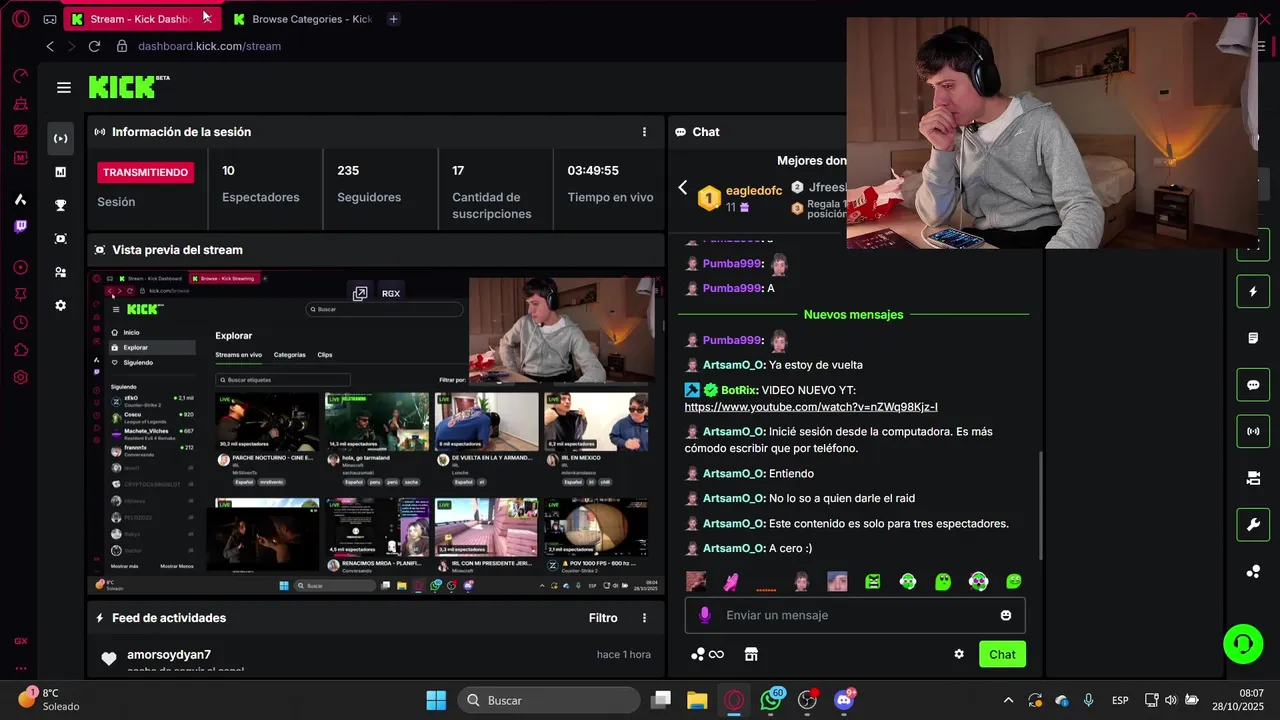Click amorsoydyan7 in activity feed
1280x720 pixels.
(x=169, y=655)
